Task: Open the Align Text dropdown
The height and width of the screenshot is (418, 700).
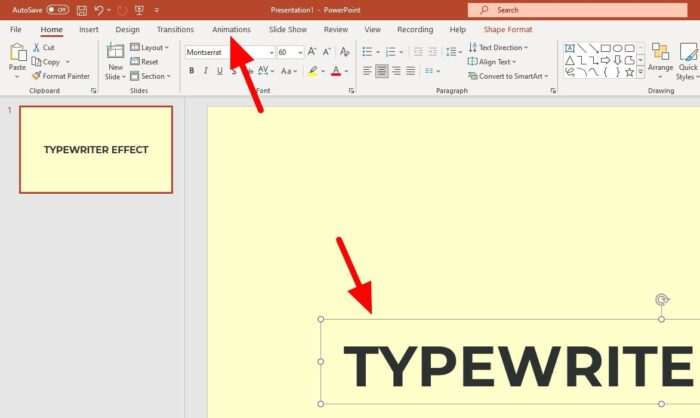Action: coord(492,62)
